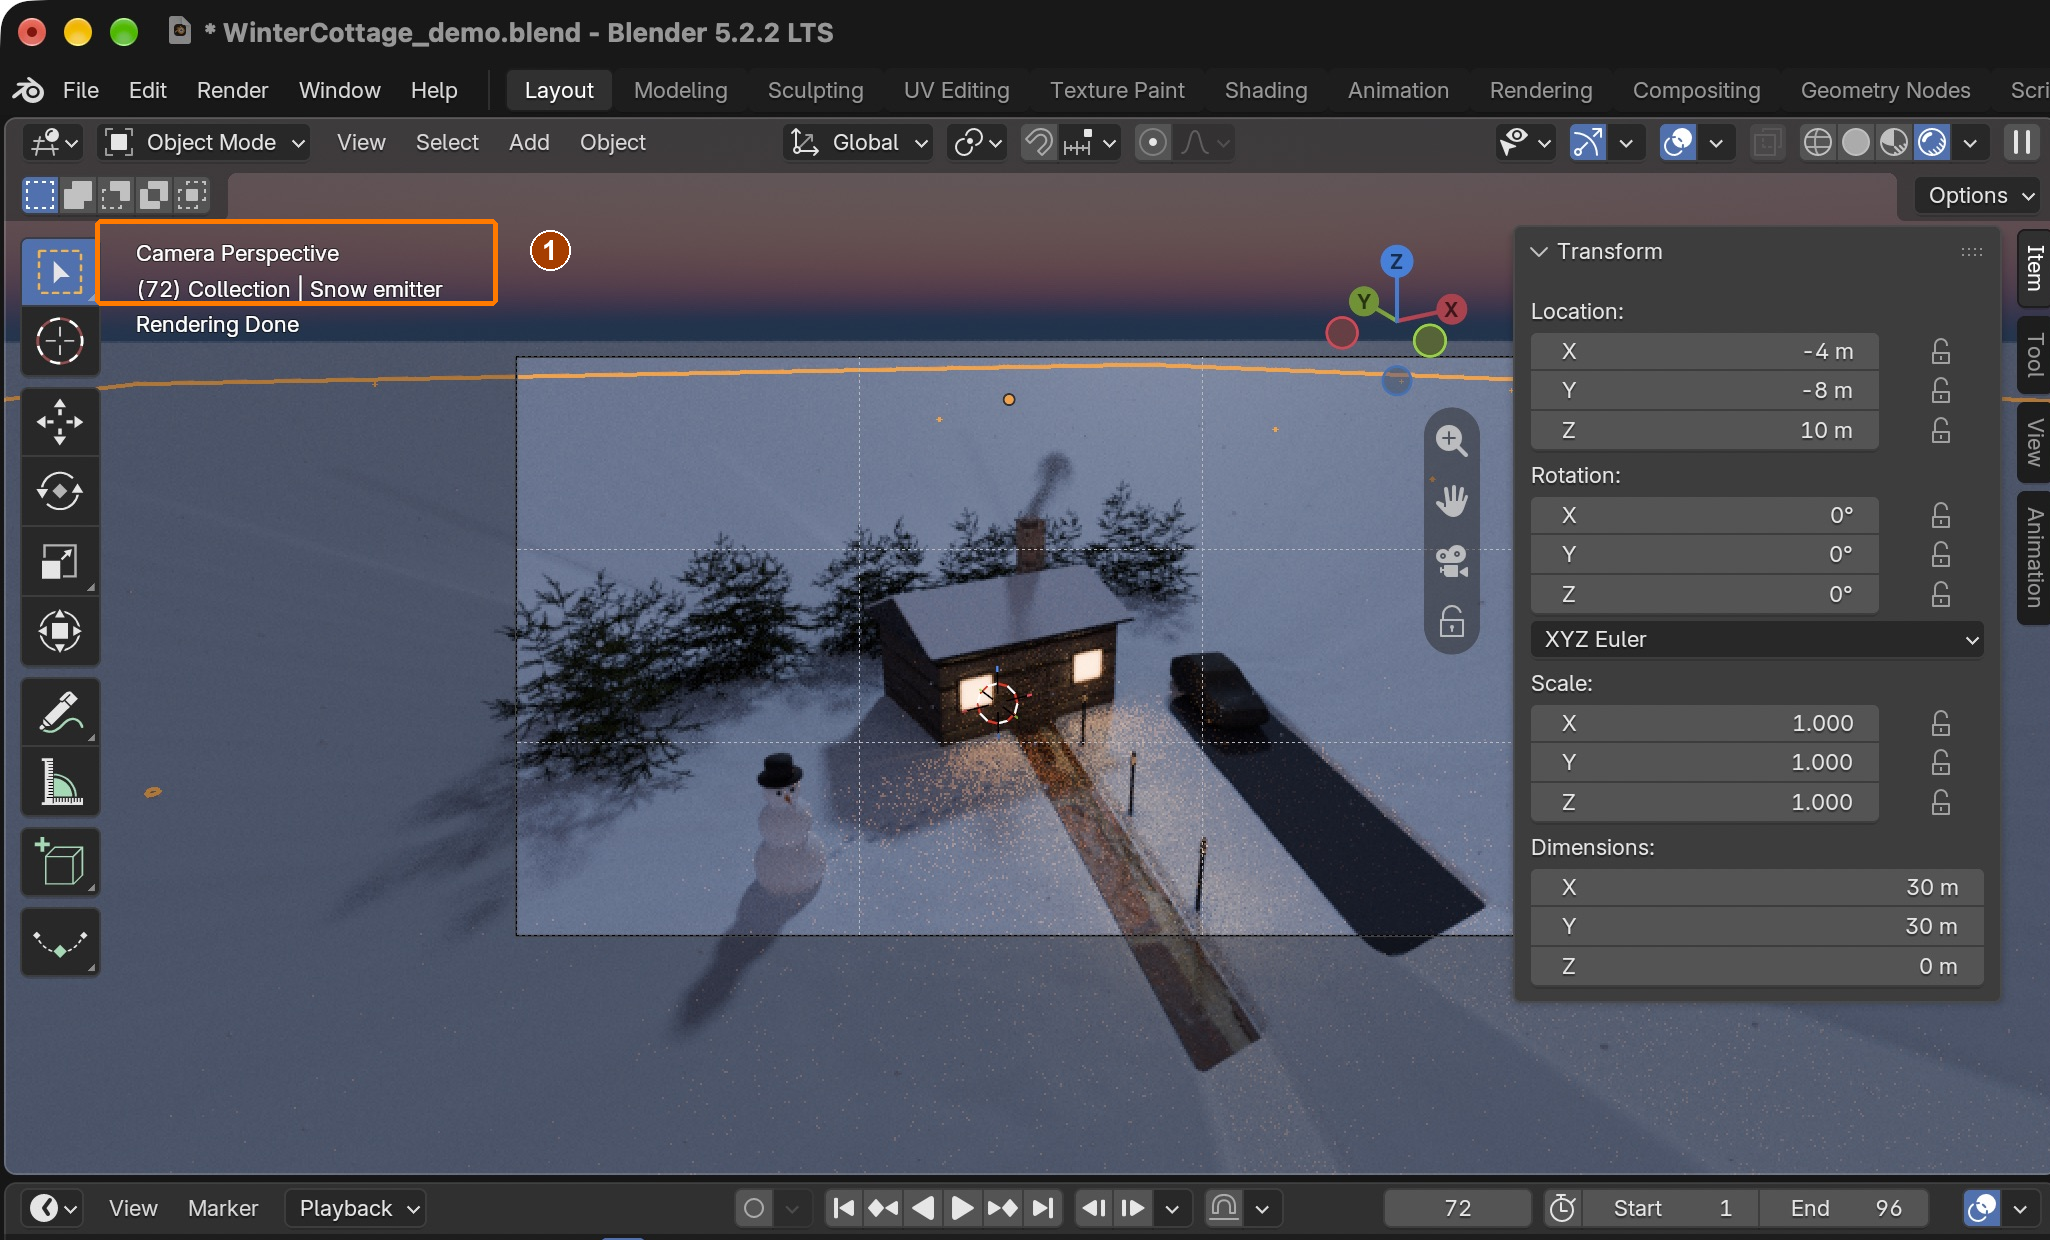Click the Scale X value field
This screenshot has width=2050, height=1240.
[1704, 723]
